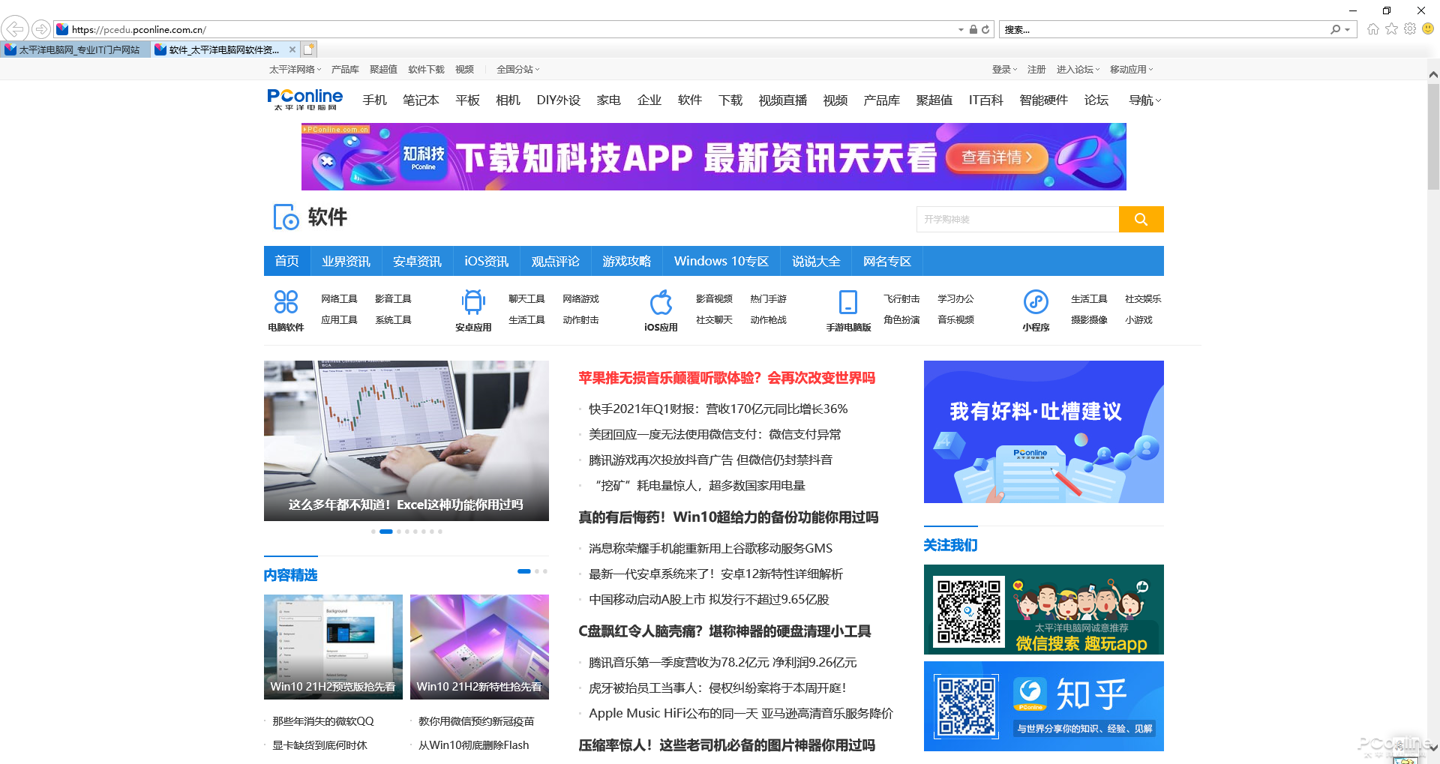Viewport: 1440px width, 764px height.
Task: Open favorites star icon
Action: tap(1391, 29)
